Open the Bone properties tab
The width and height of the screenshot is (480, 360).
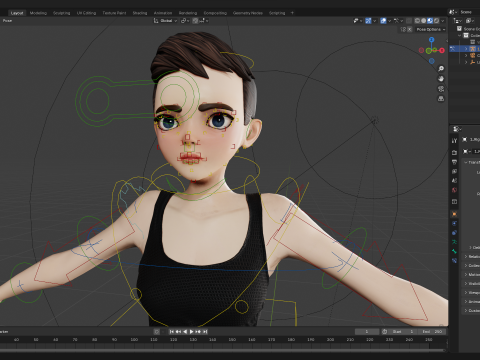pos(454,251)
